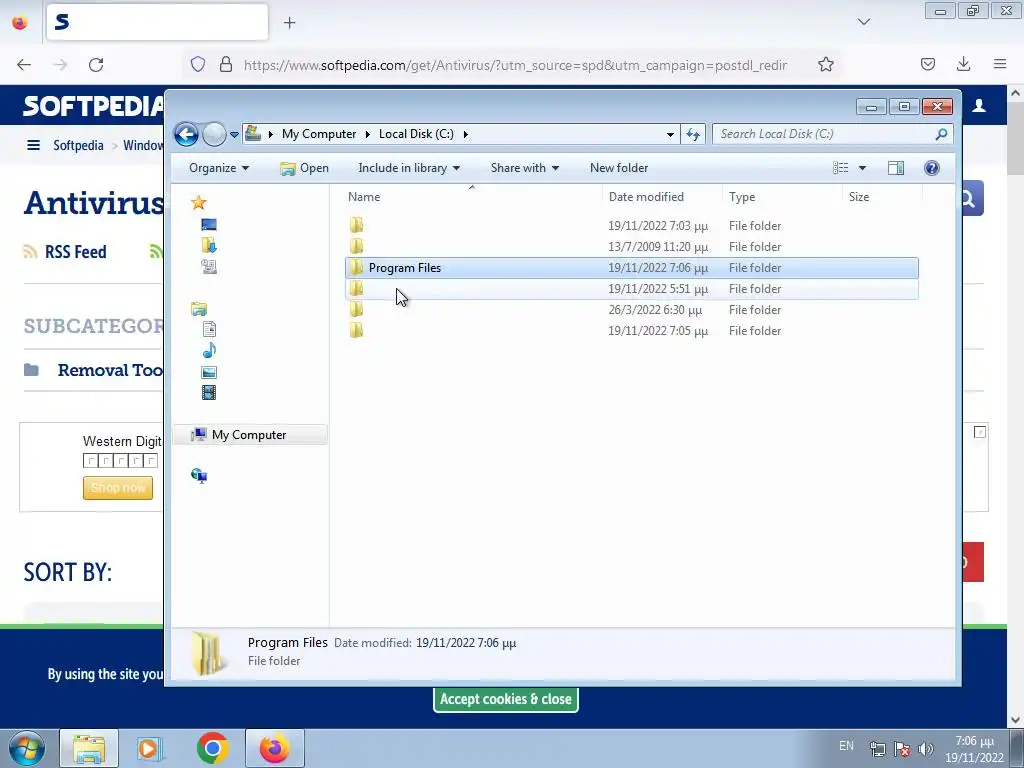Click the Save to Pocket icon

(x=927, y=64)
